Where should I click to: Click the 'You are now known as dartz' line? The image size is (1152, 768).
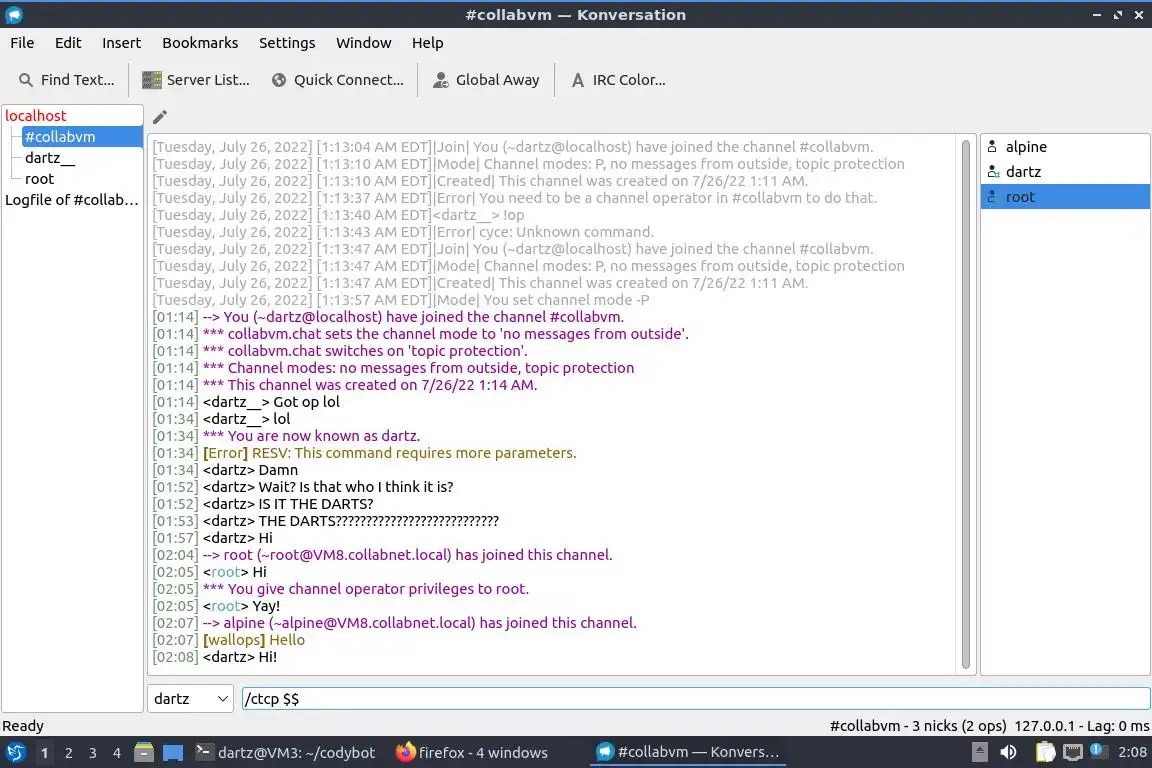(x=323, y=437)
